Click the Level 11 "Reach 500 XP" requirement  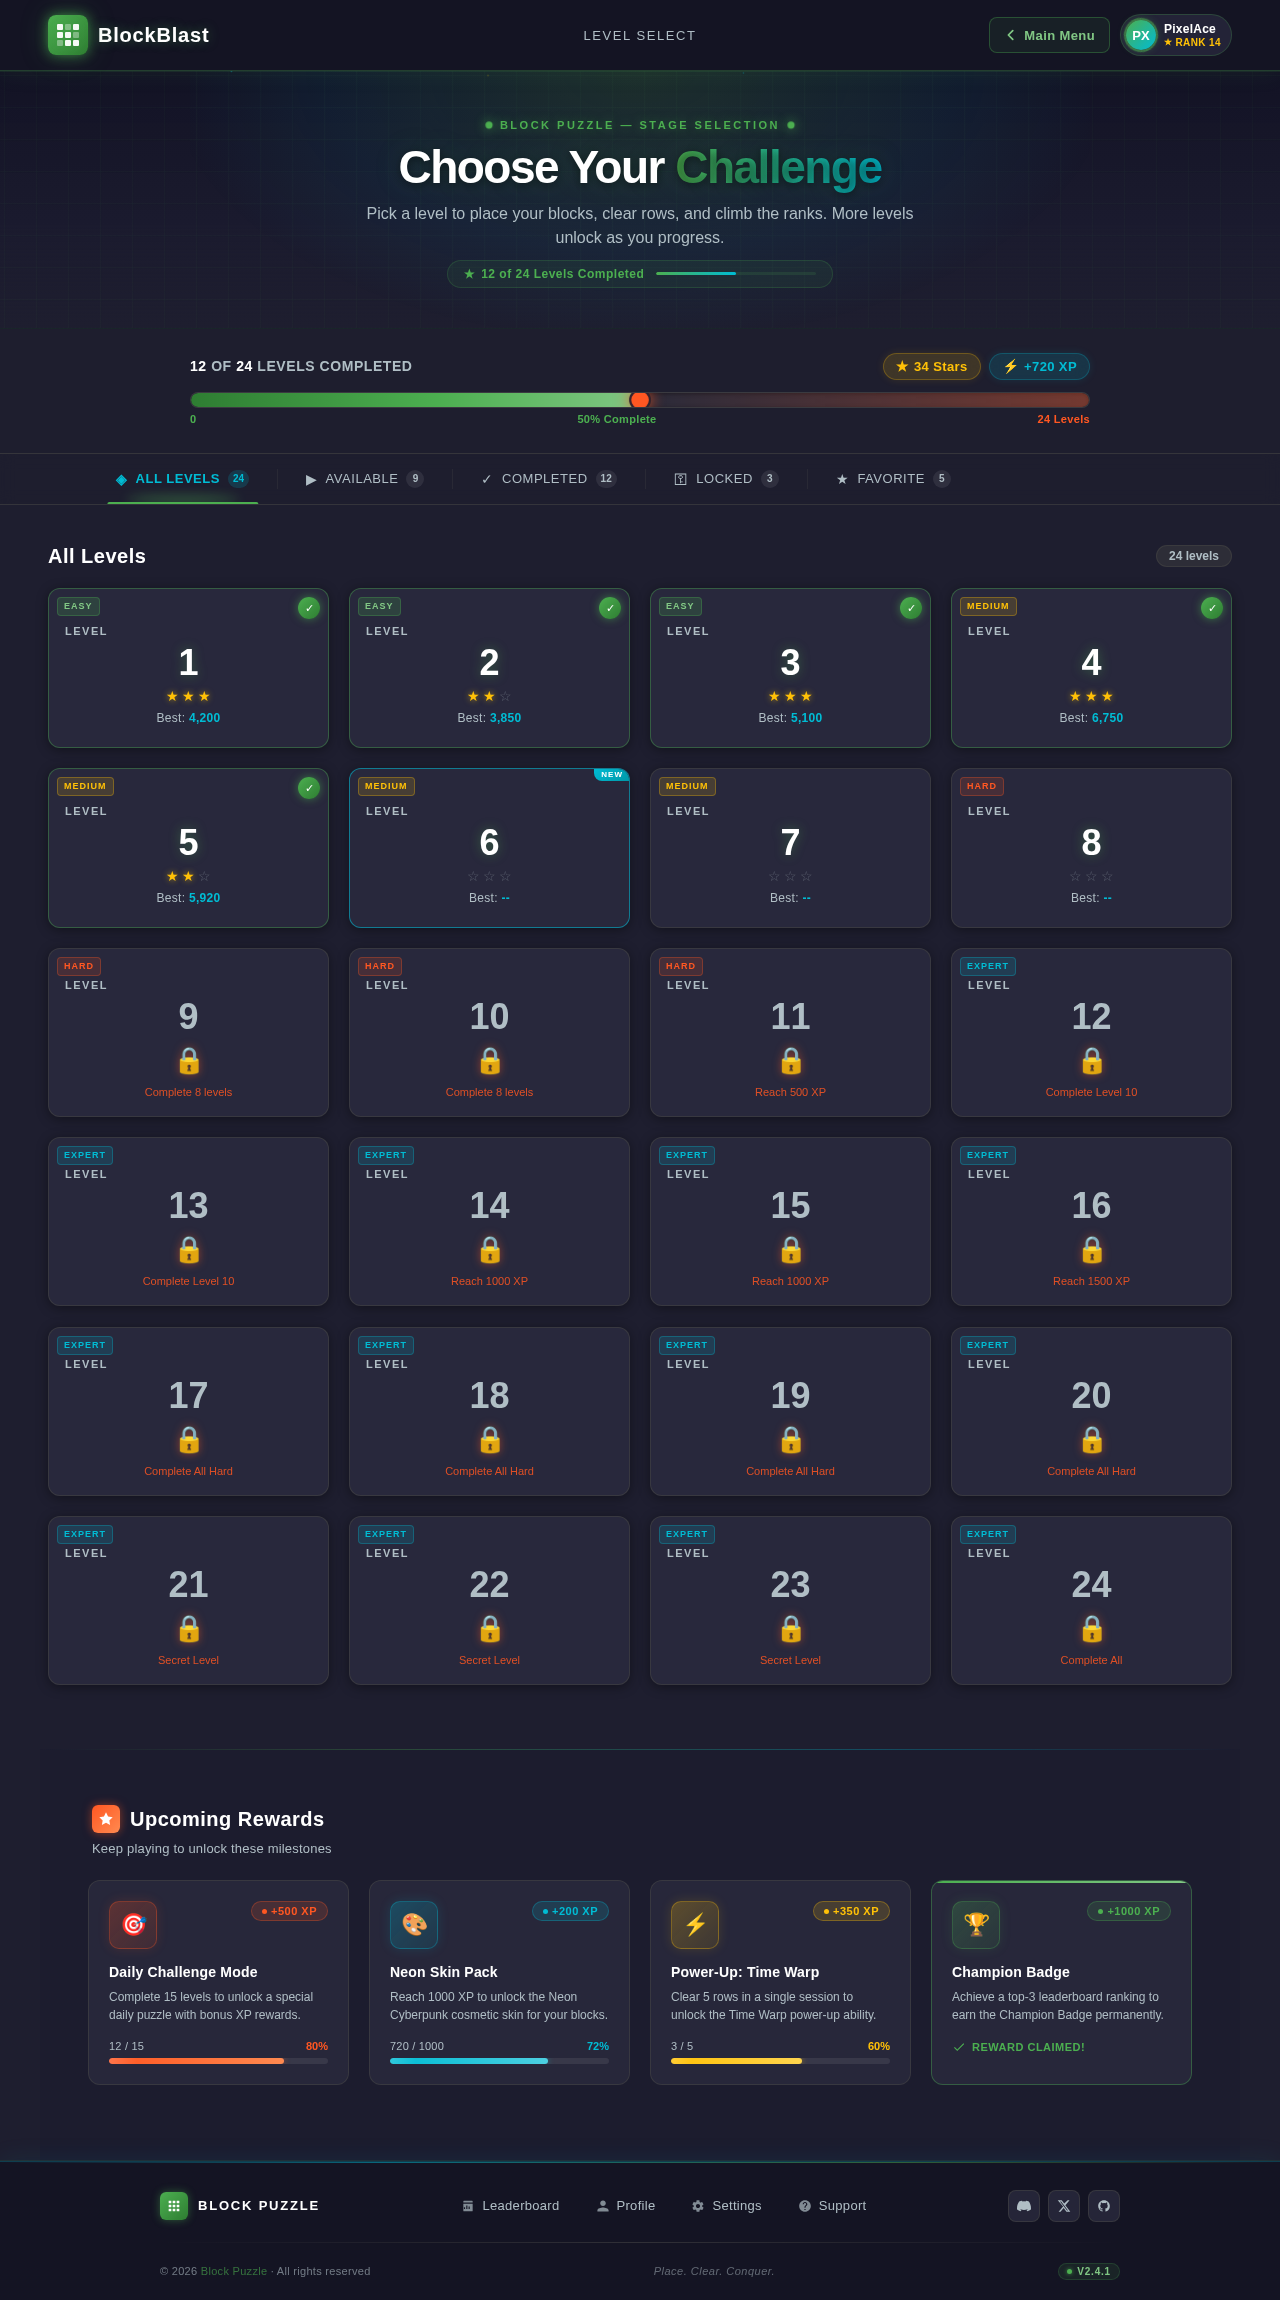[790, 1092]
